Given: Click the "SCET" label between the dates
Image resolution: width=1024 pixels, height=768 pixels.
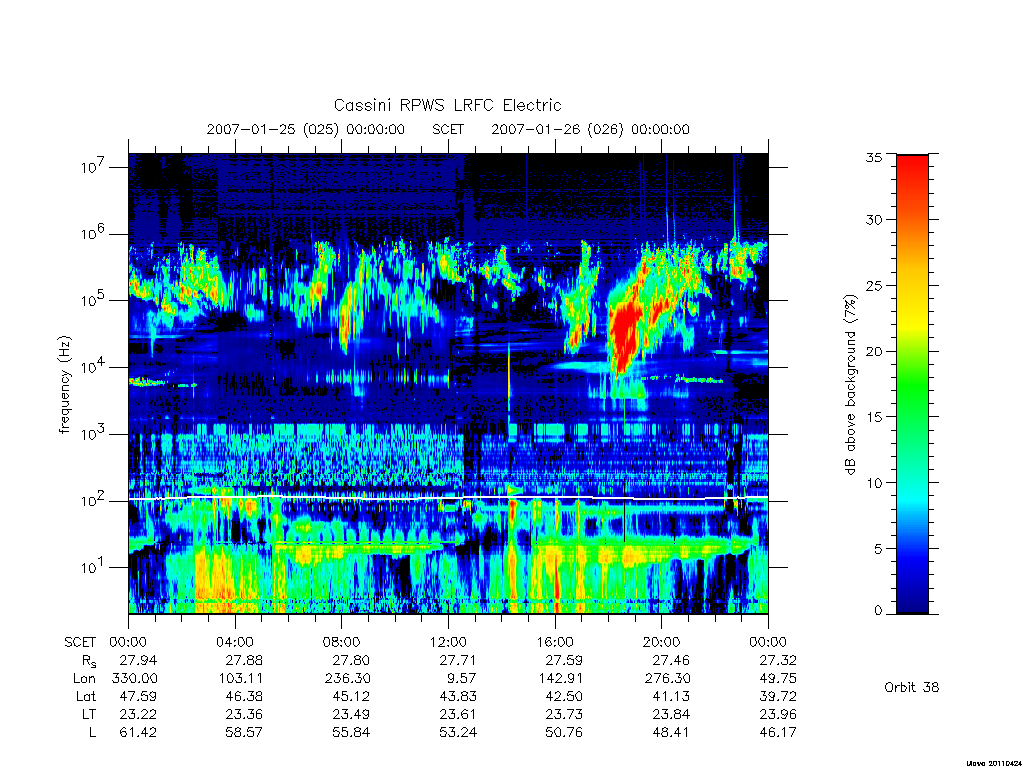Looking at the screenshot, I should 448,129.
